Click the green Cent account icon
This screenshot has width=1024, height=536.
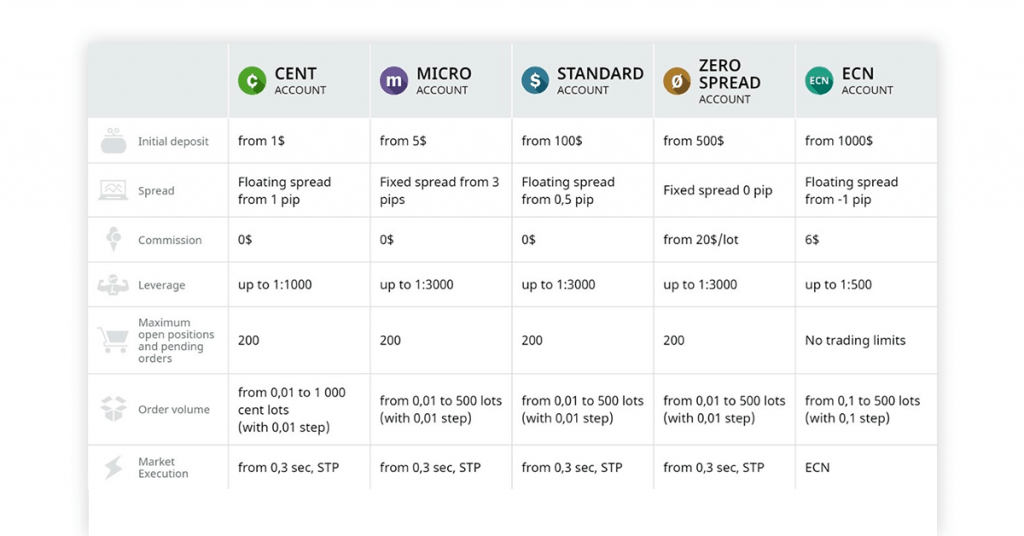pos(252,81)
